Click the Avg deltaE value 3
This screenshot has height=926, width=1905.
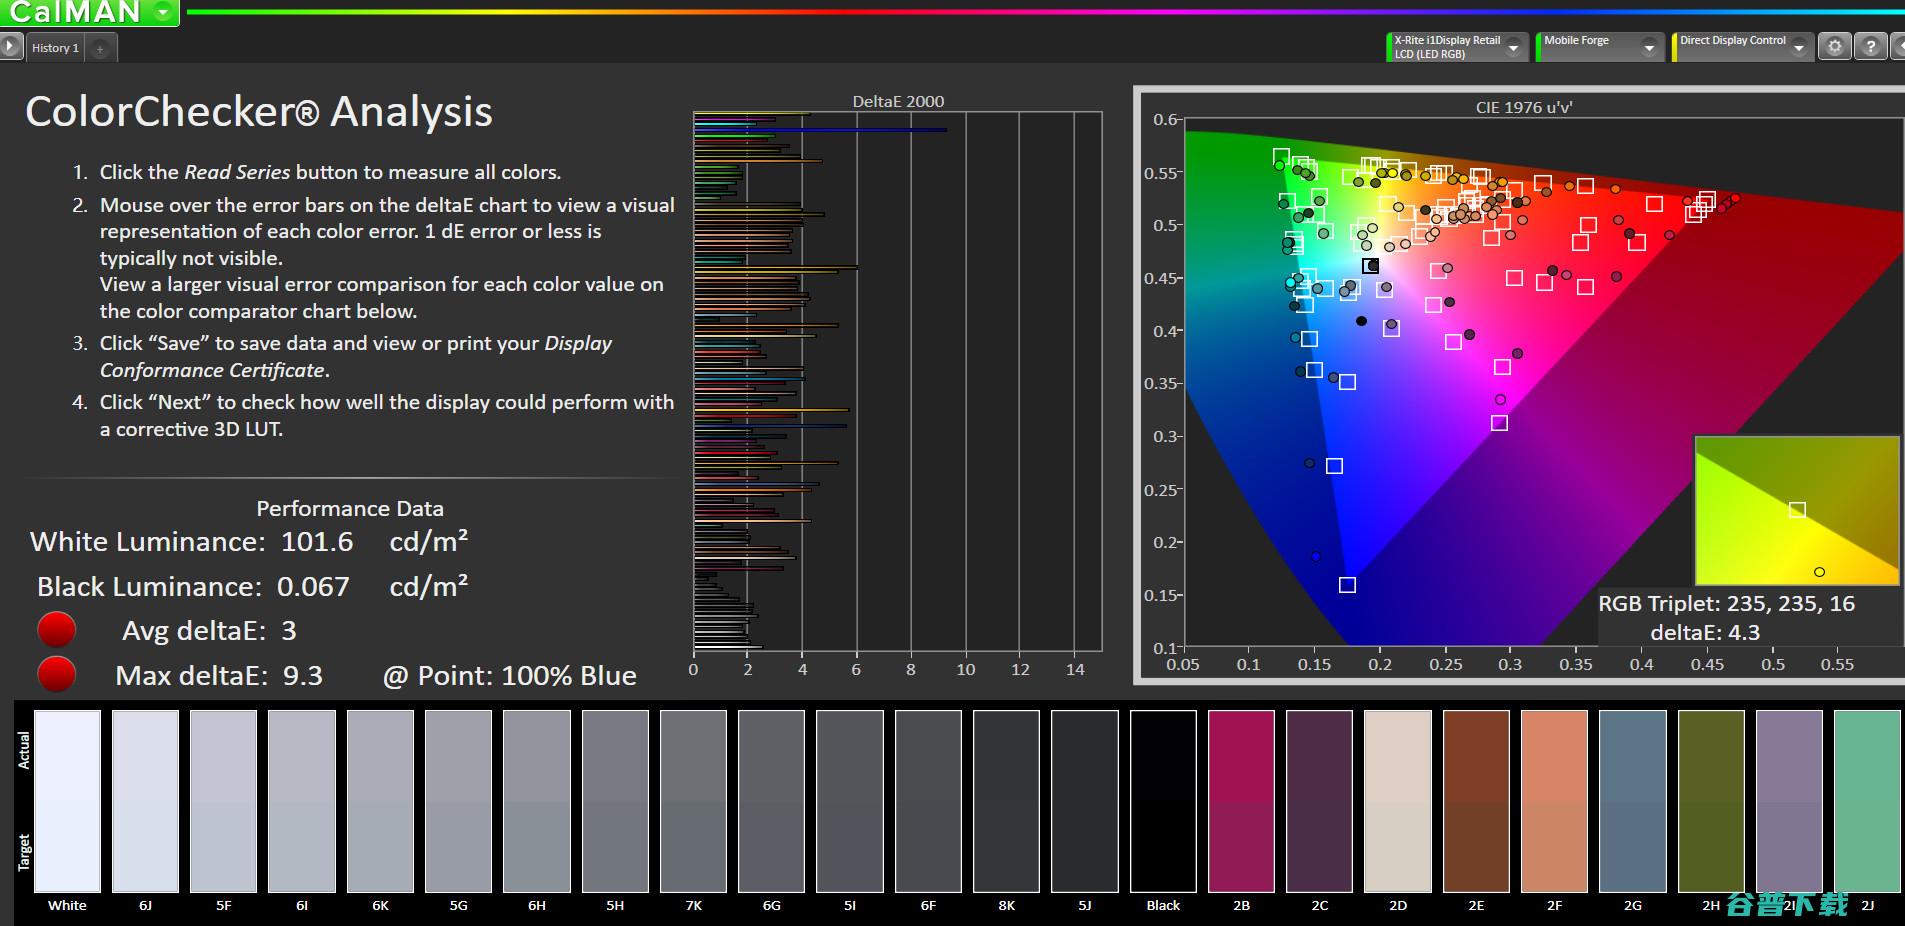tap(289, 631)
